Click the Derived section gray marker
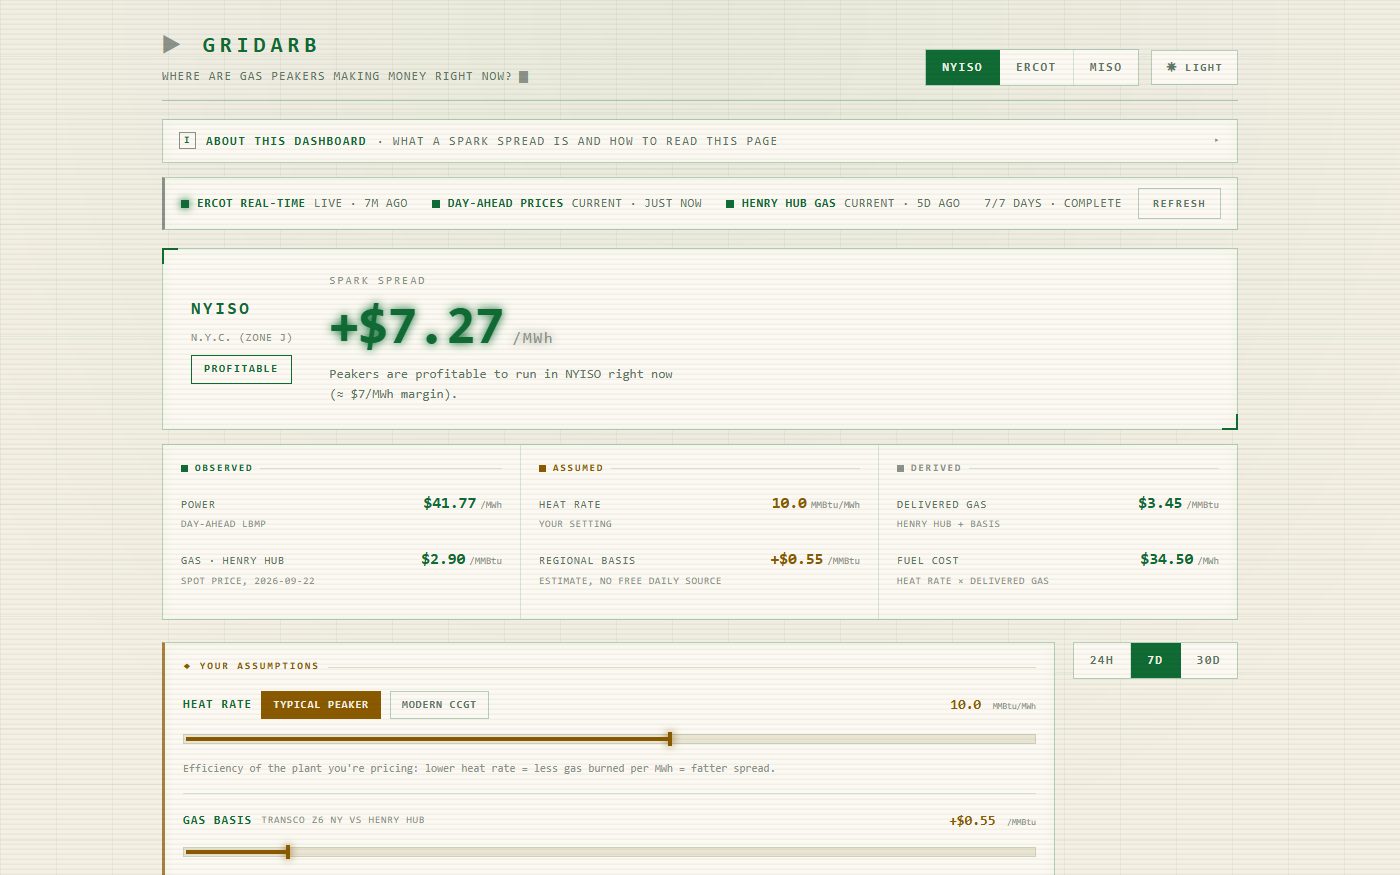This screenshot has height=875, width=1400. 900,468
